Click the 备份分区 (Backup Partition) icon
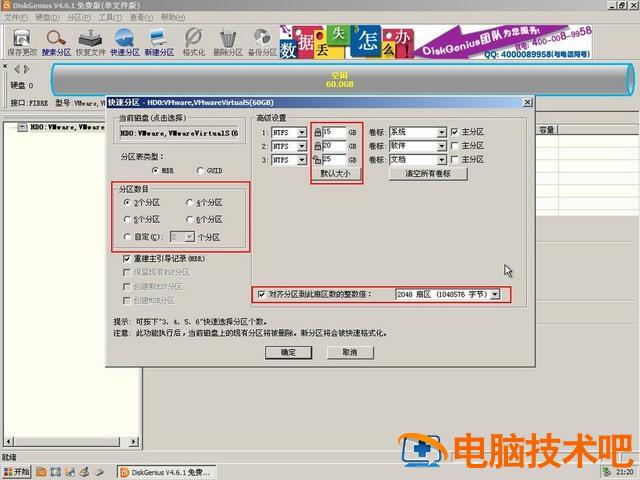 pyautogui.click(x=263, y=40)
